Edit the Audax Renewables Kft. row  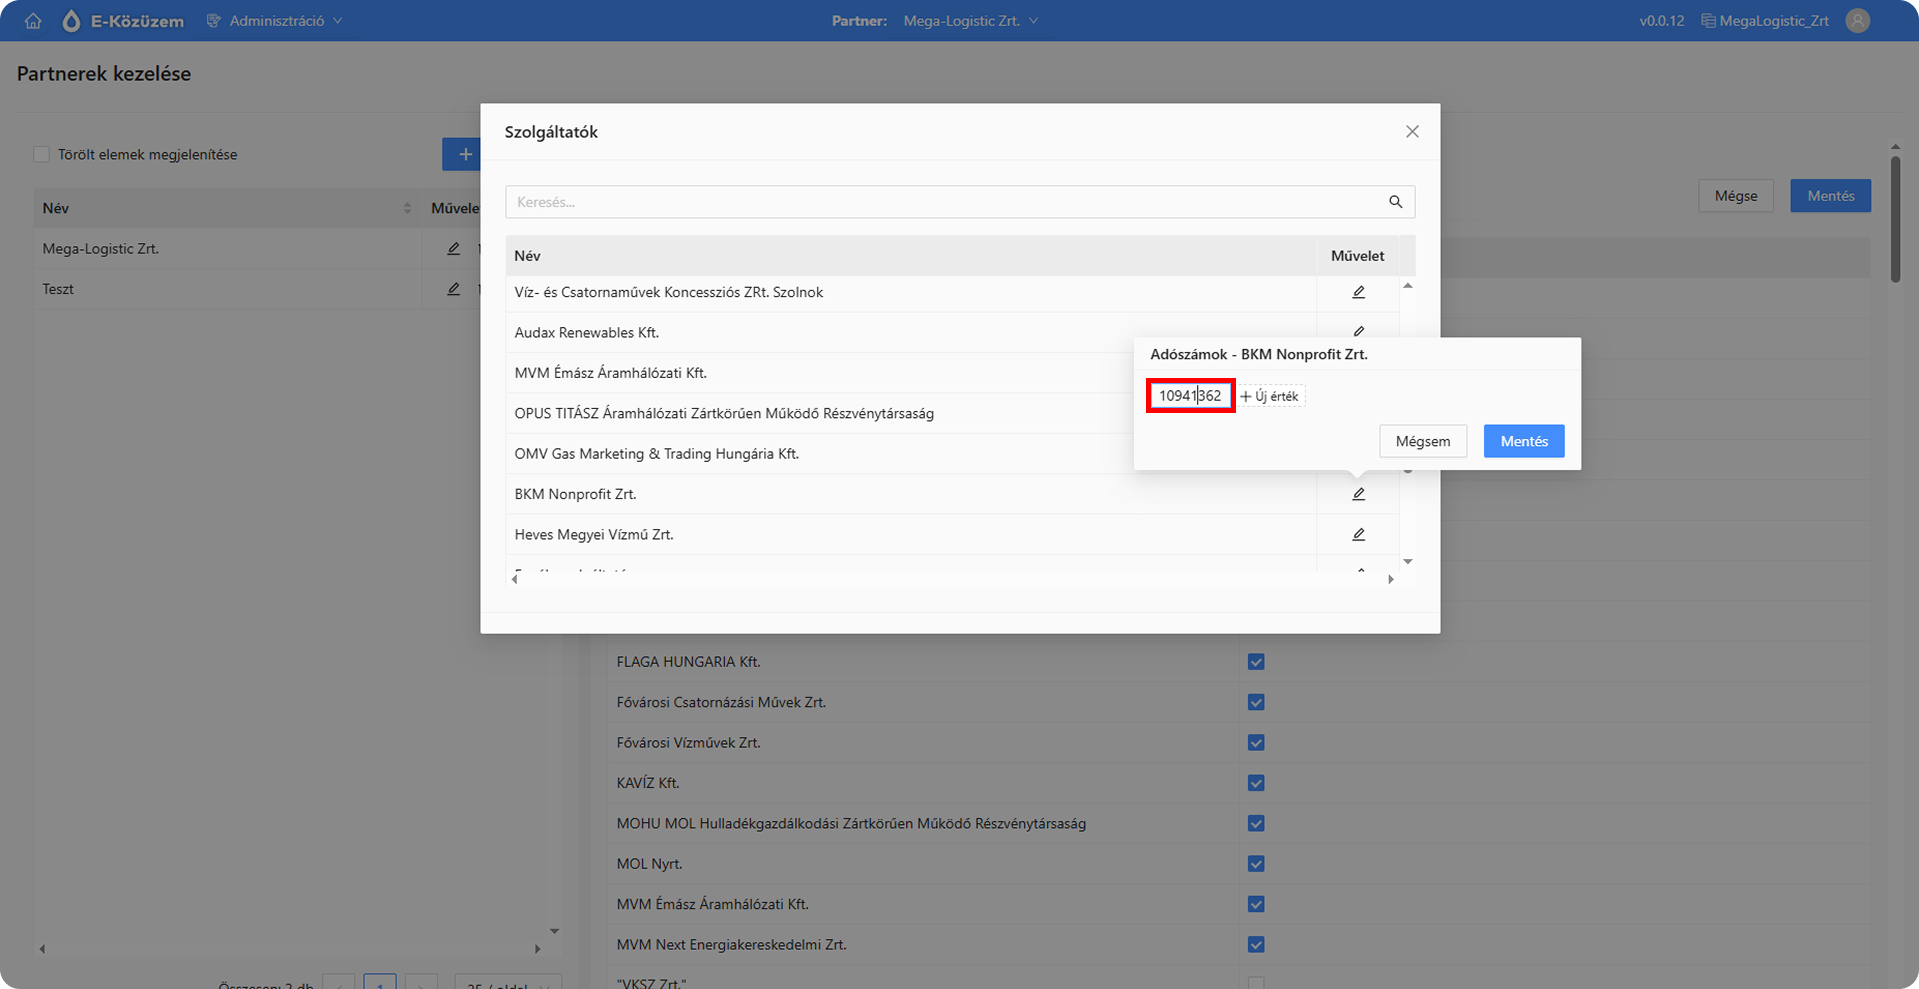click(x=1358, y=331)
